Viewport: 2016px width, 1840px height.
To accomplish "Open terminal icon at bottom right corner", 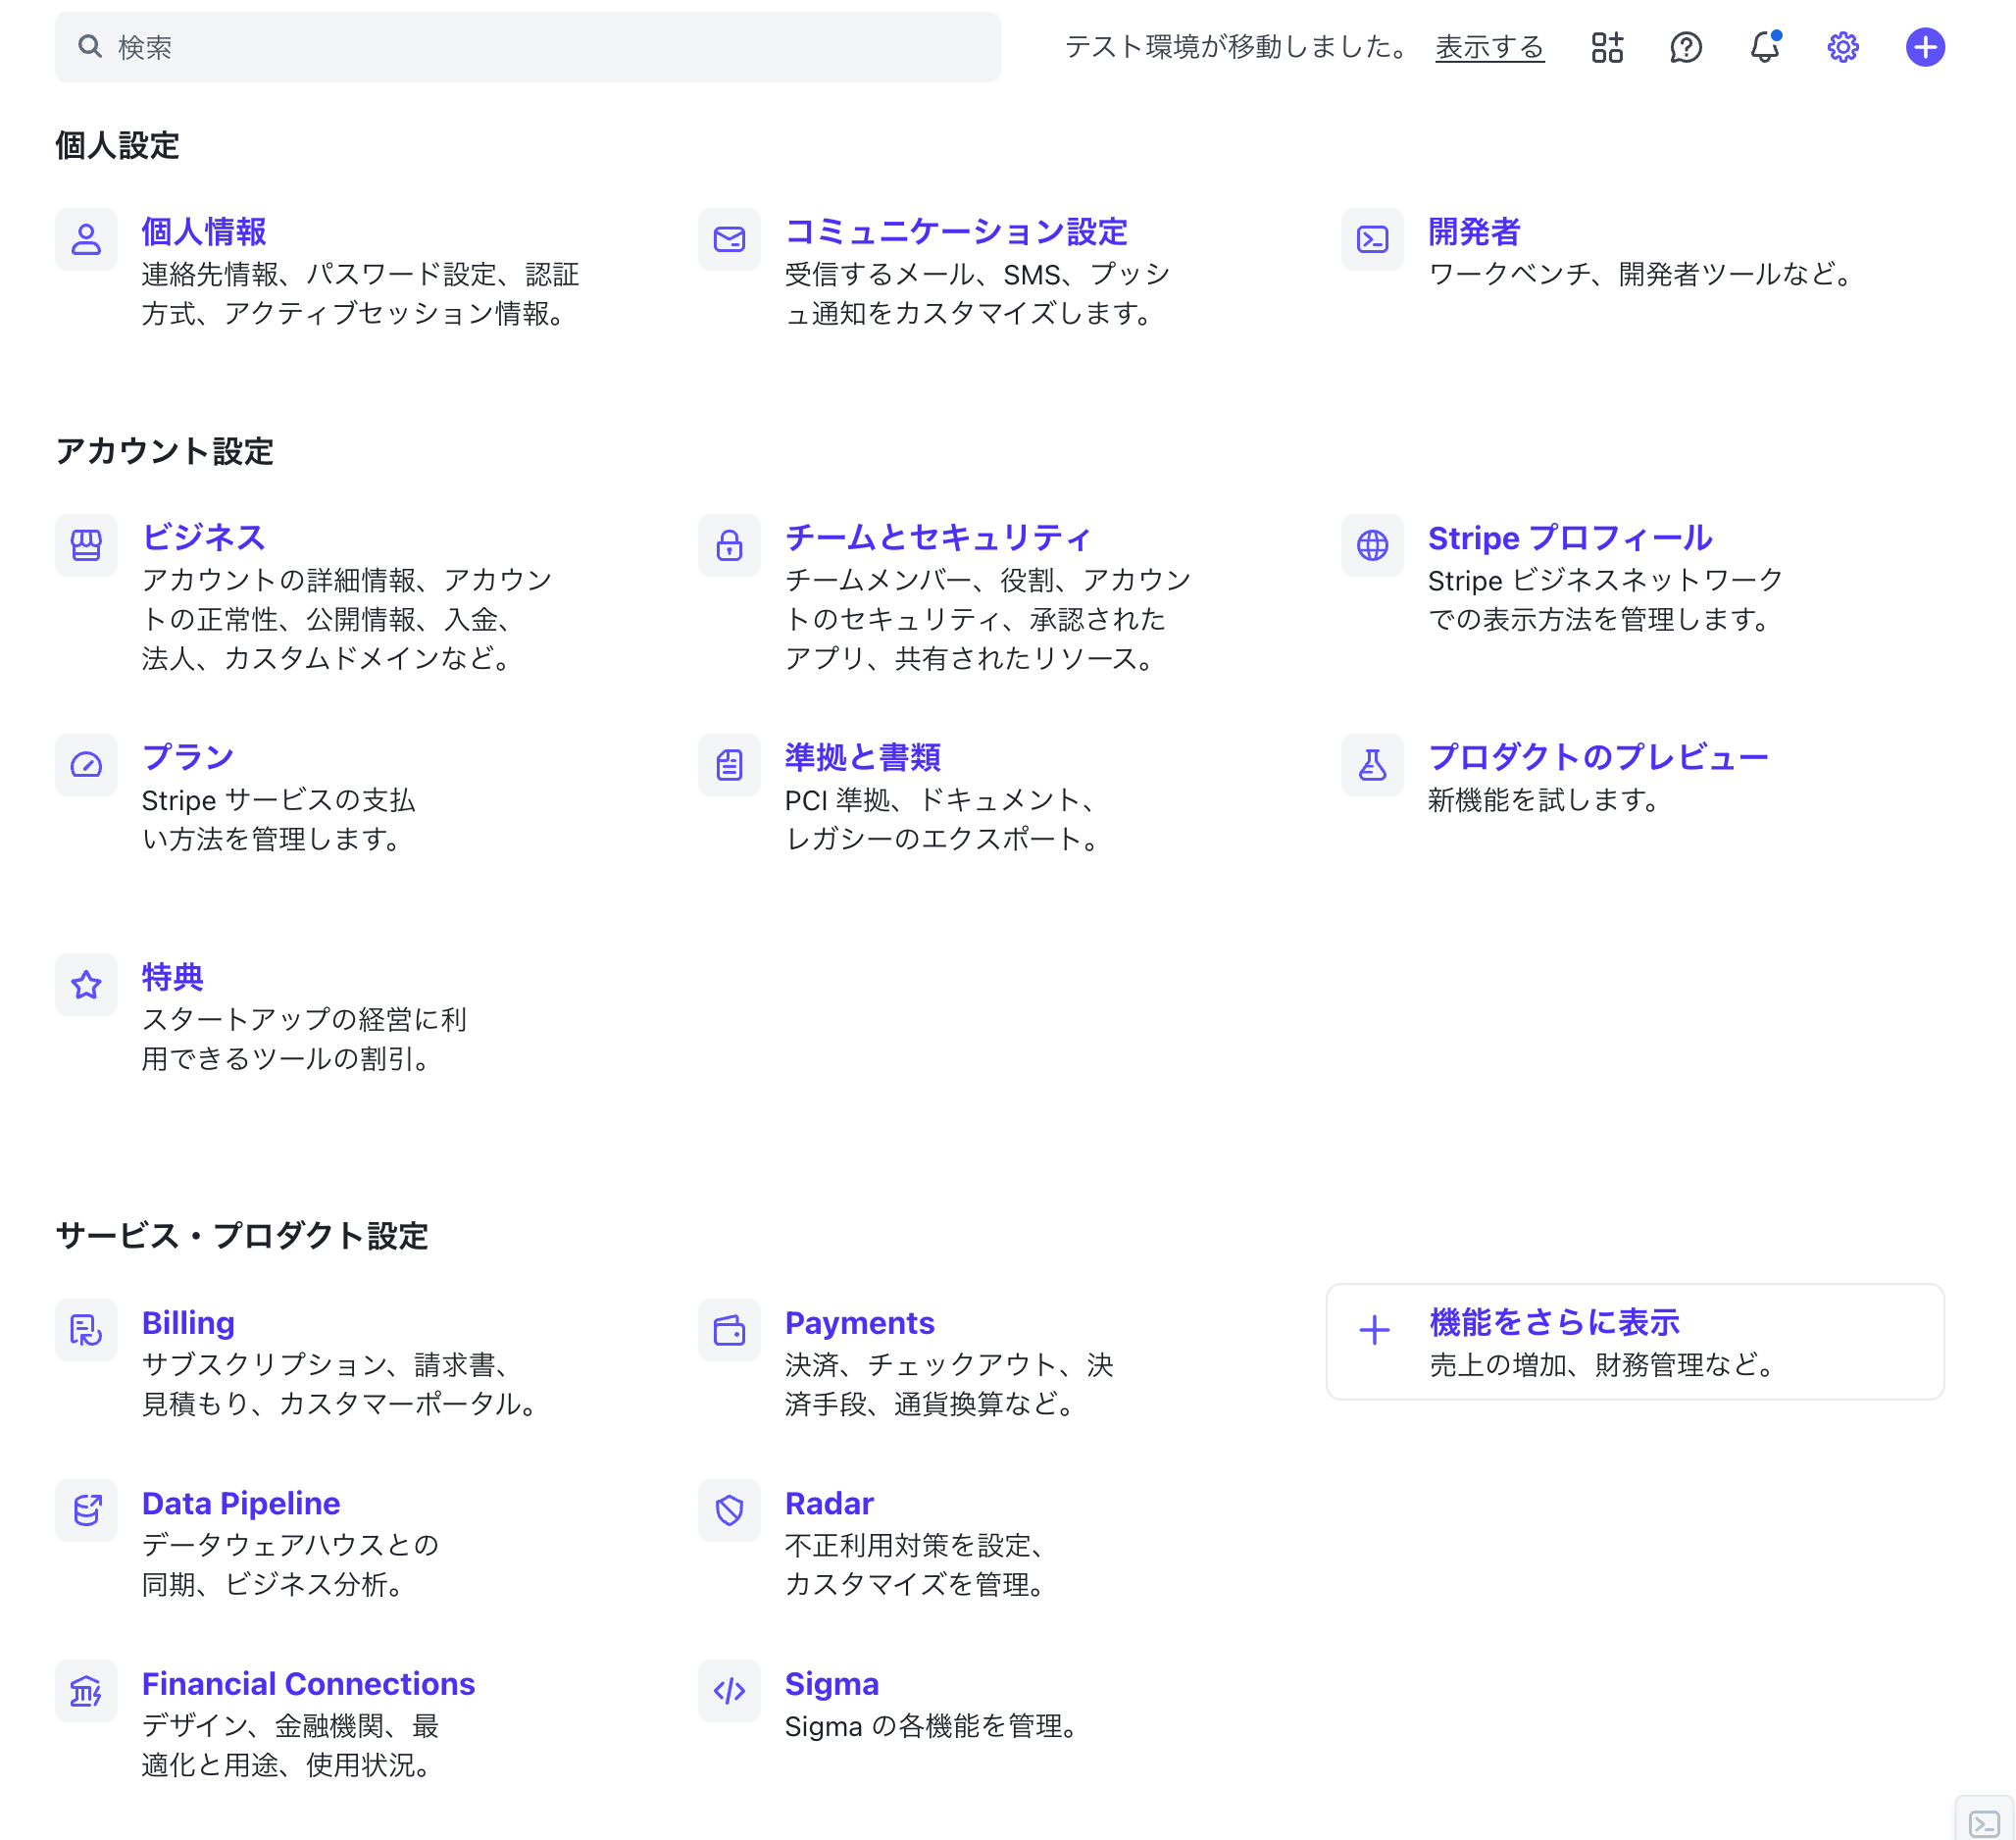I will click(1983, 1822).
